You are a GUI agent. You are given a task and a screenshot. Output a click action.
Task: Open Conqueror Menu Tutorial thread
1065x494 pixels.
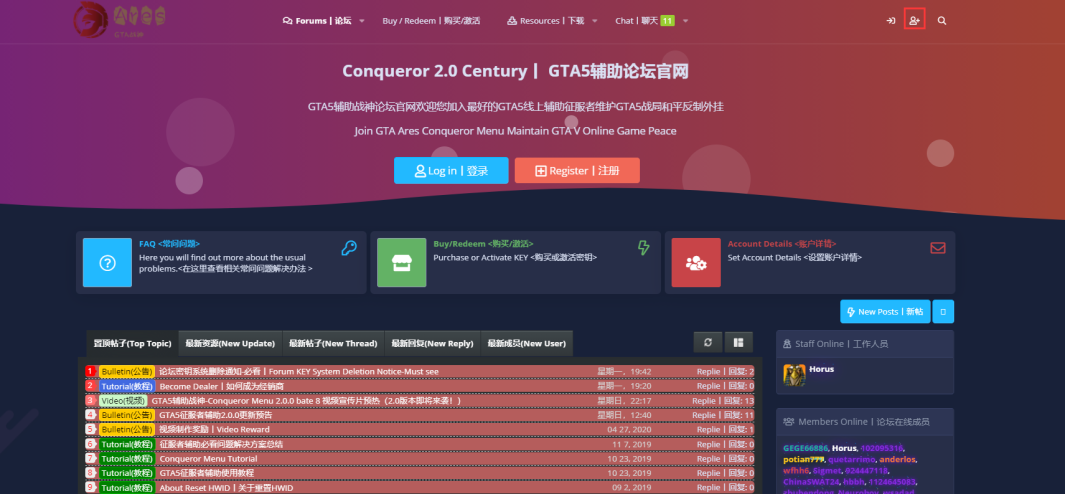coord(209,459)
